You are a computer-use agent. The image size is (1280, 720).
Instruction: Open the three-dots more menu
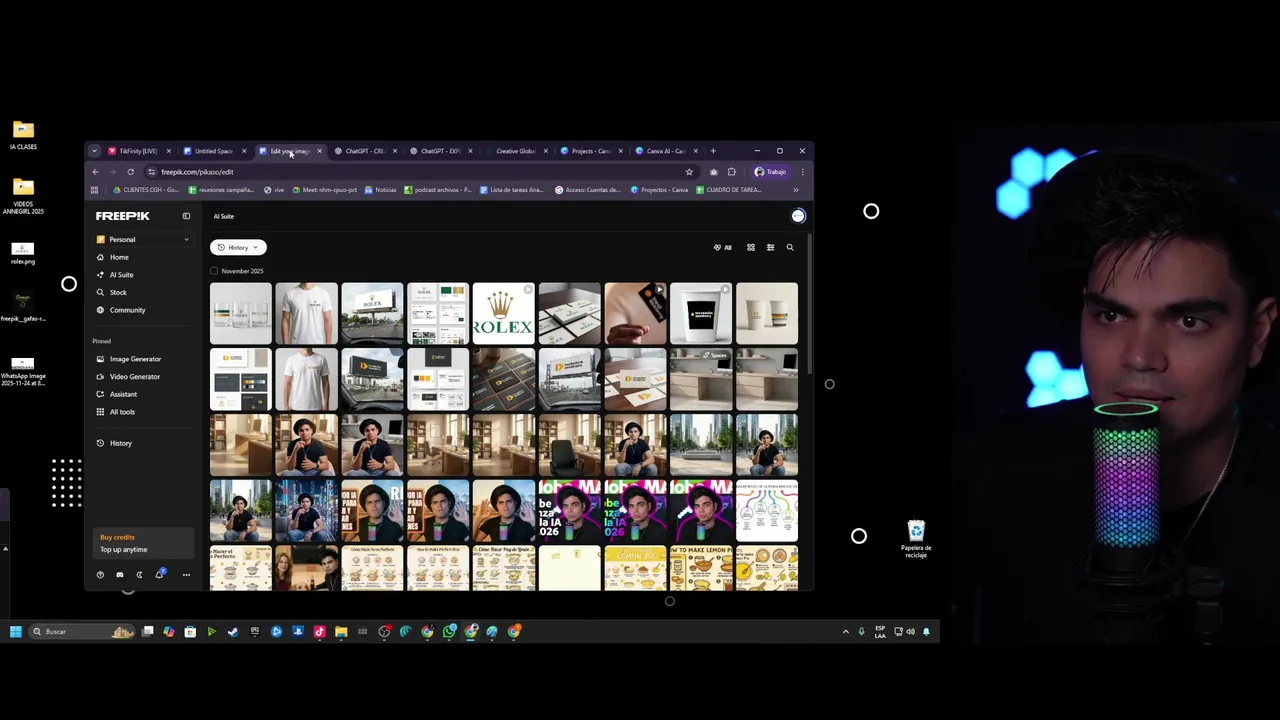[x=186, y=575]
